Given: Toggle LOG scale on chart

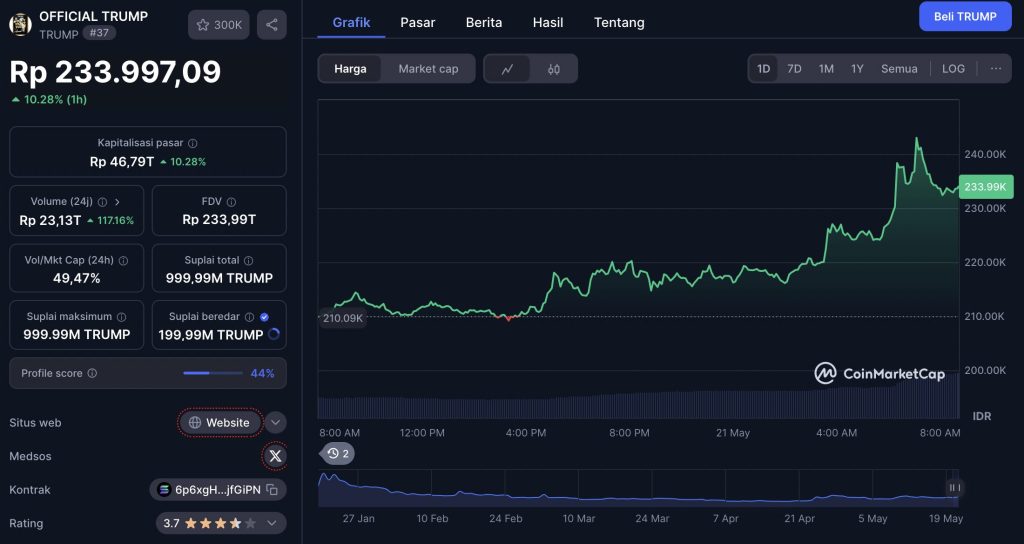Looking at the screenshot, I should (953, 69).
